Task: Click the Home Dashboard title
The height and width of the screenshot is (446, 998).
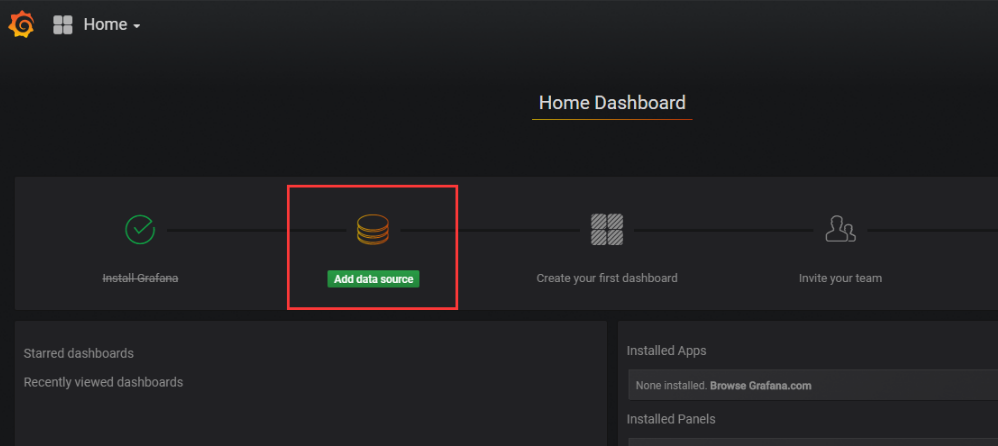Action: point(612,102)
